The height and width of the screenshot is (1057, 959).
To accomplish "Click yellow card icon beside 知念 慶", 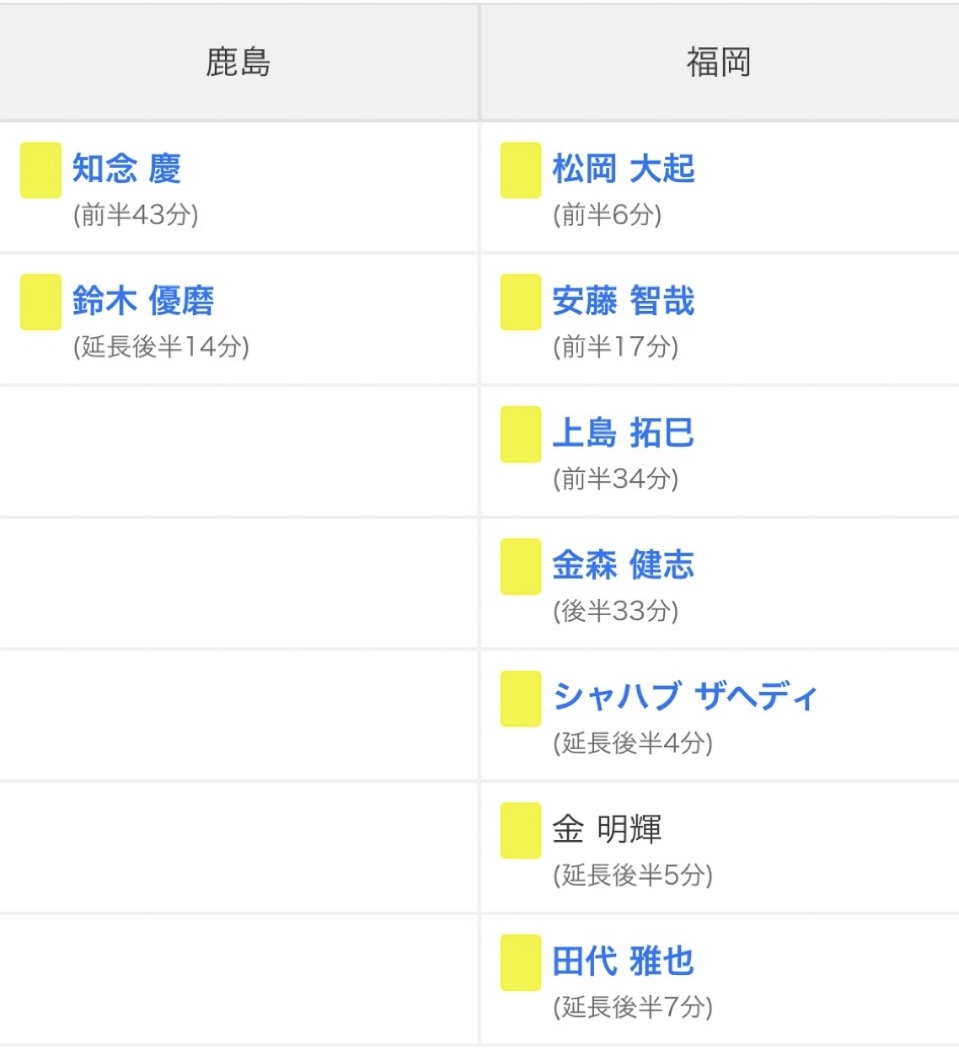I will 40,170.
